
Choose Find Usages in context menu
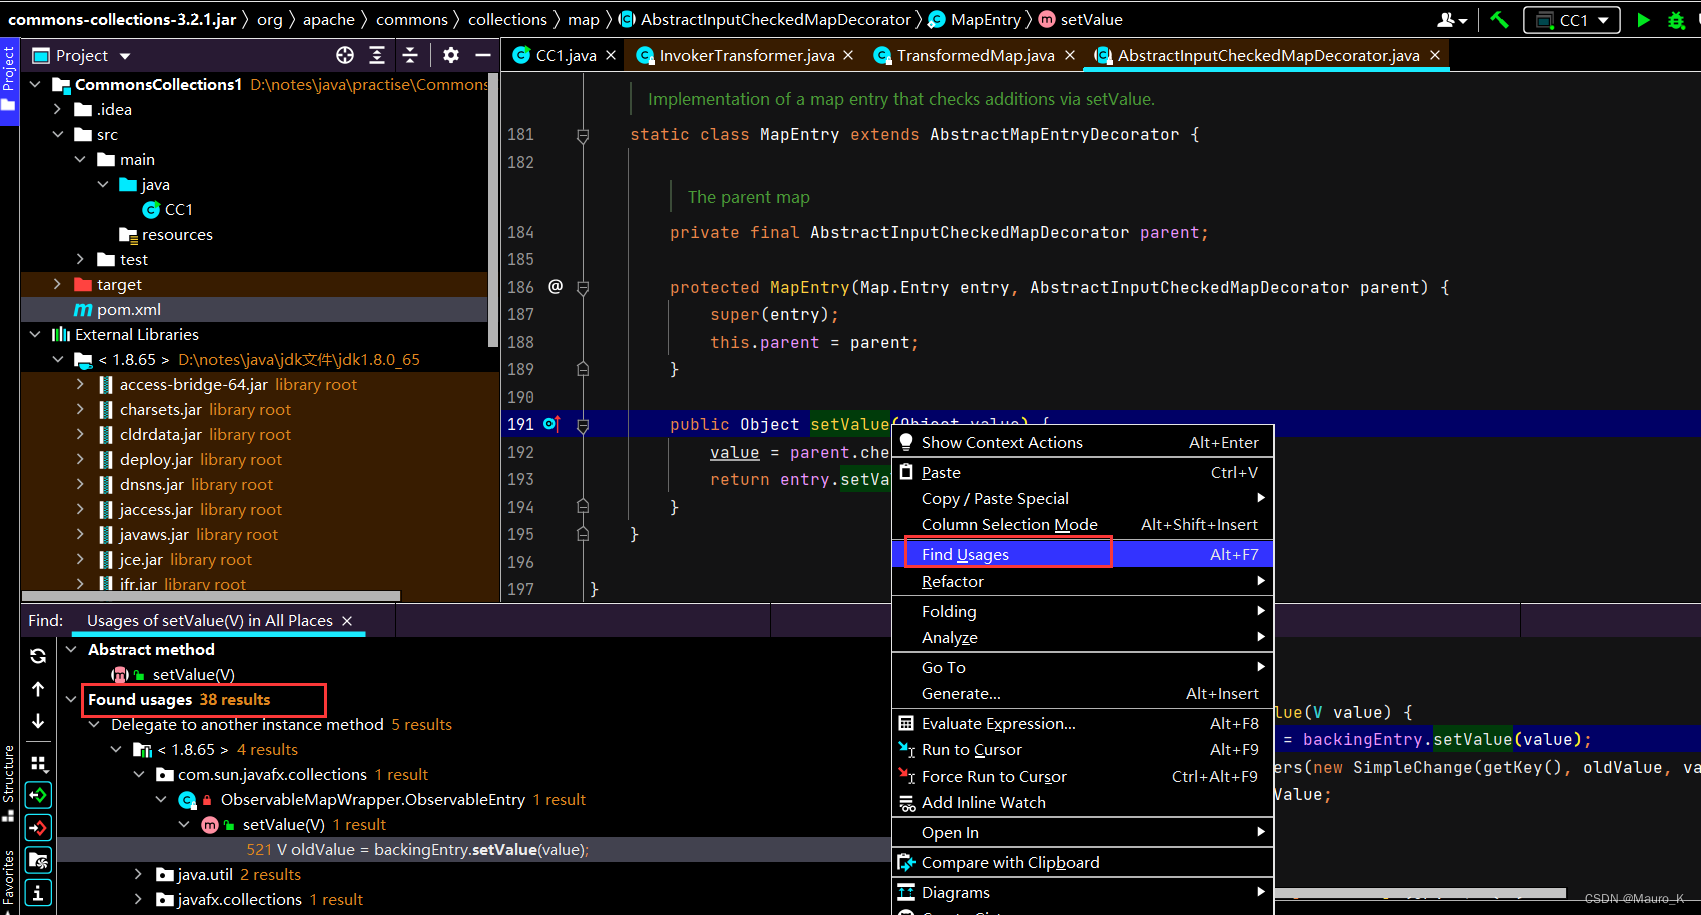pyautogui.click(x=1082, y=554)
